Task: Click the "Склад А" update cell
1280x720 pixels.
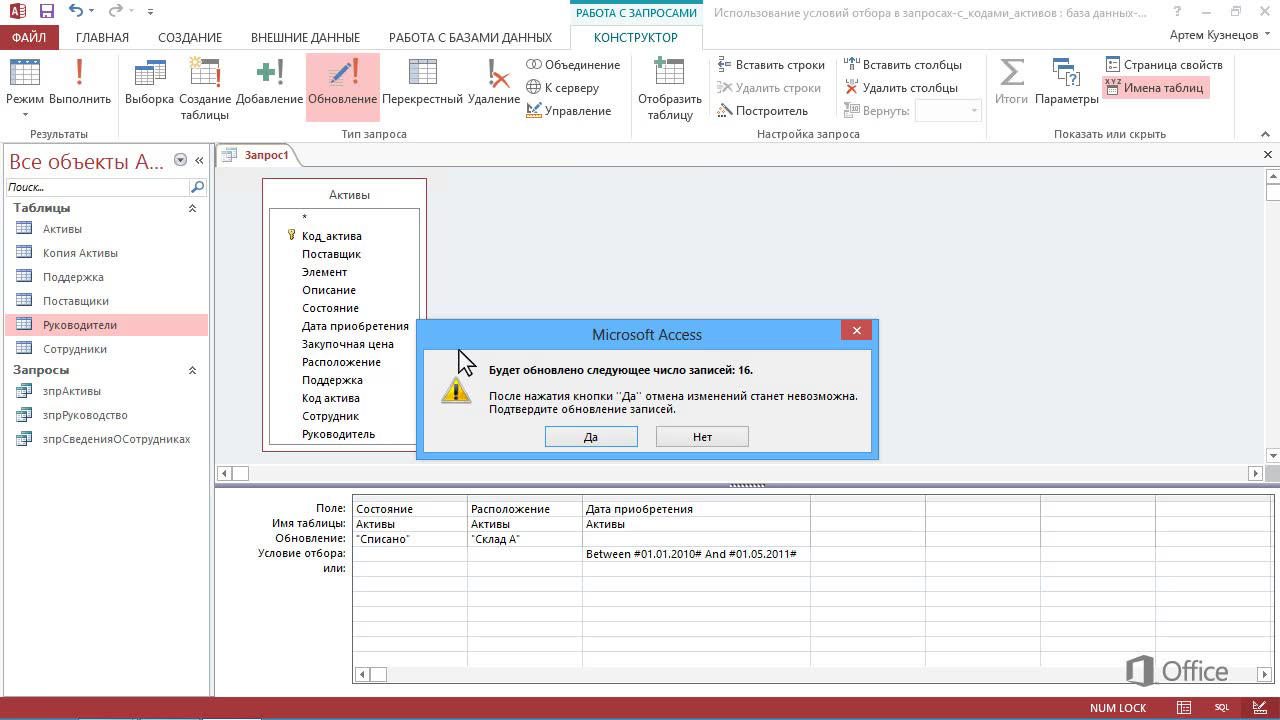Action: 525,539
